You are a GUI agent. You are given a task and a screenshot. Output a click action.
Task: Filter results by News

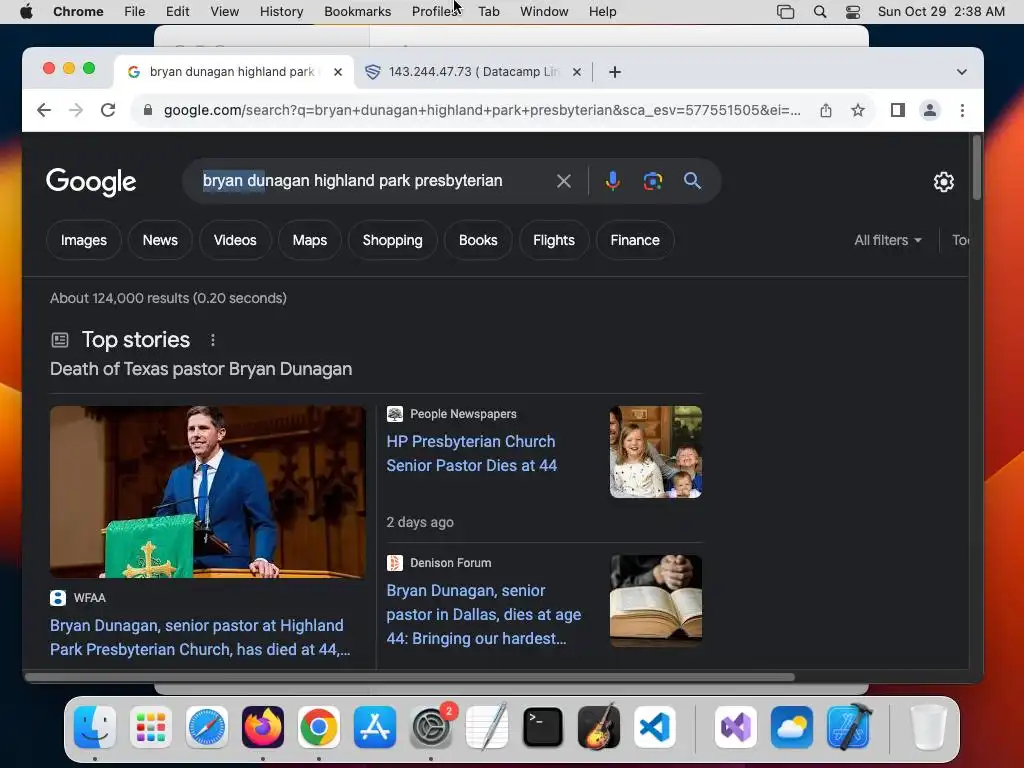[x=160, y=240]
